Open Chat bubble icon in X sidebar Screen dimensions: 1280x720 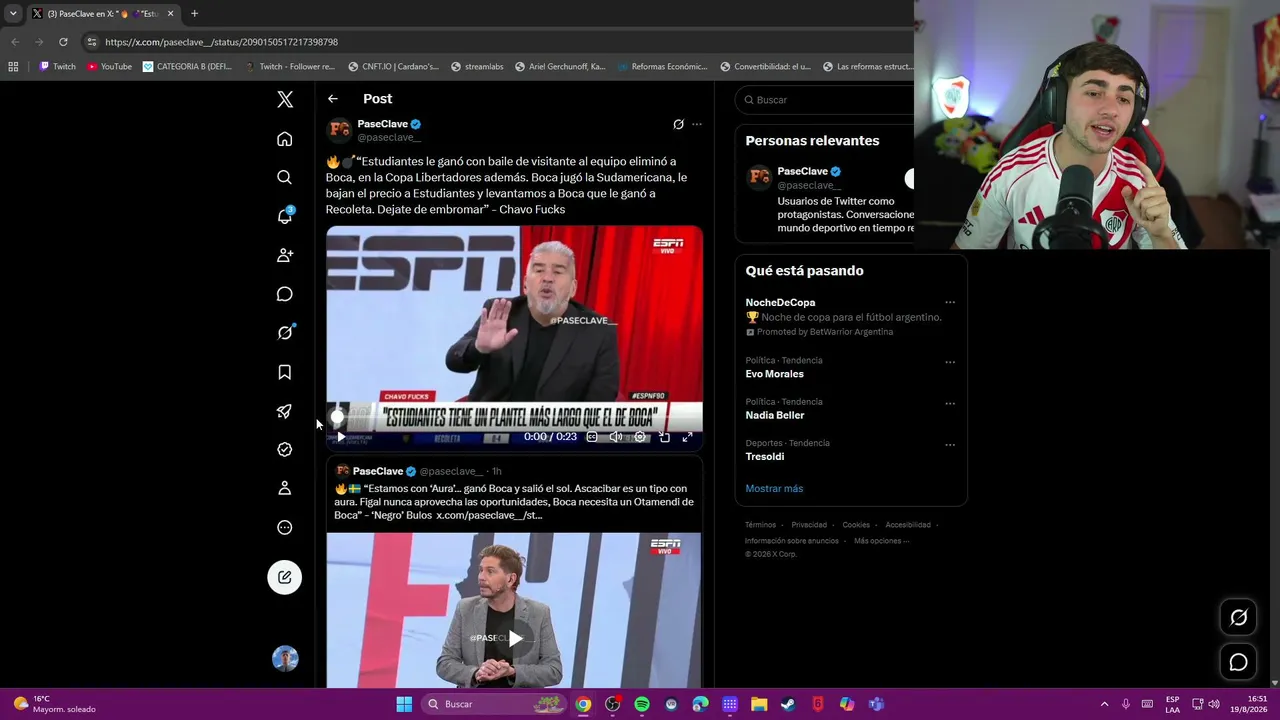pos(285,294)
